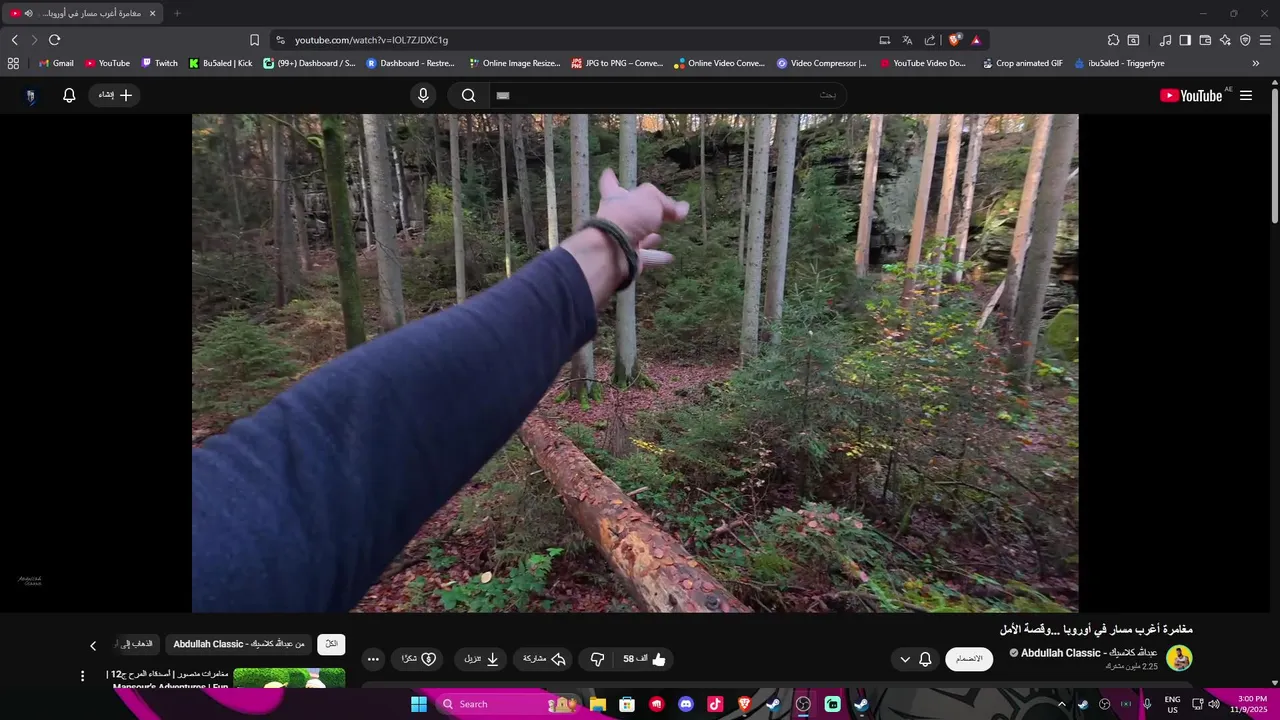Open the Bu5aled | Kick bookmark
Screen dimensions: 1280x720
pos(221,63)
